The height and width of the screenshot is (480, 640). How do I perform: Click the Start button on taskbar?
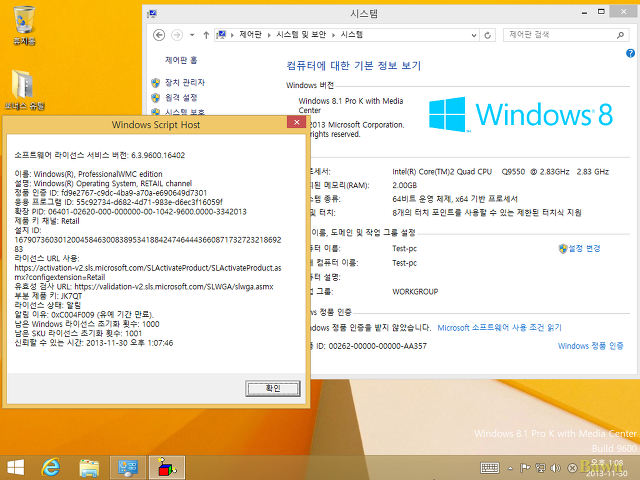[16, 467]
